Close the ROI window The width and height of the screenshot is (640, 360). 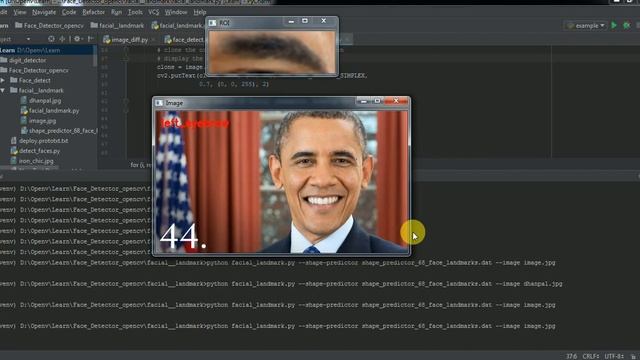click(x=324, y=21)
